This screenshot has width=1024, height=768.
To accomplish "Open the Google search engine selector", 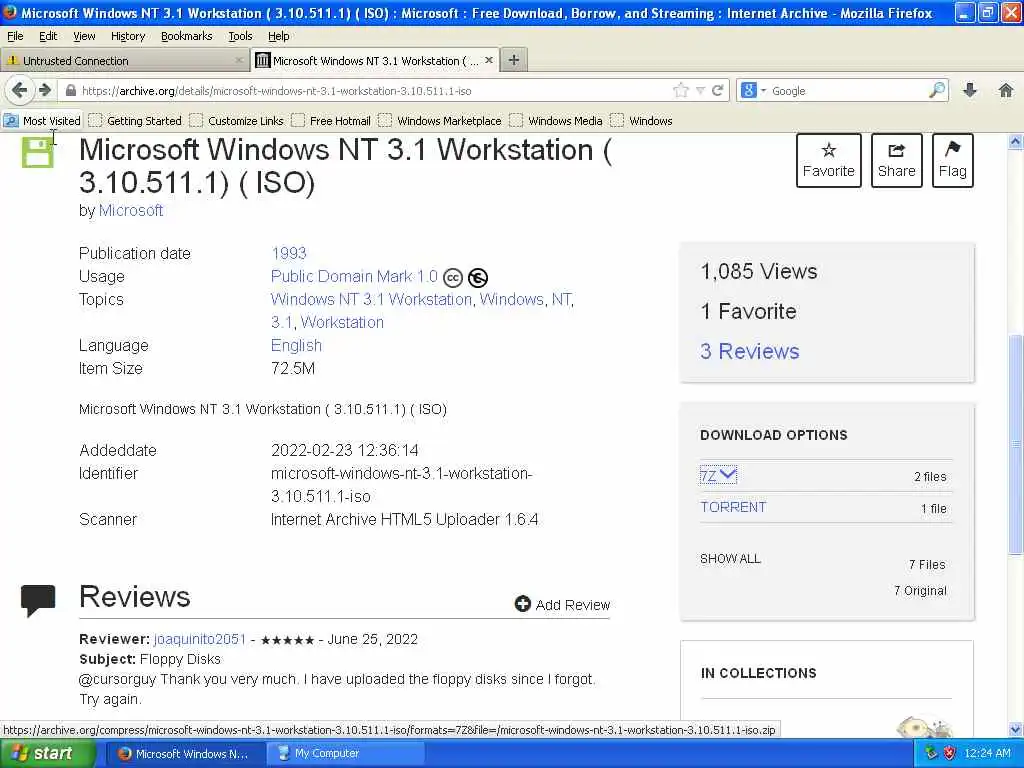I will (x=754, y=91).
